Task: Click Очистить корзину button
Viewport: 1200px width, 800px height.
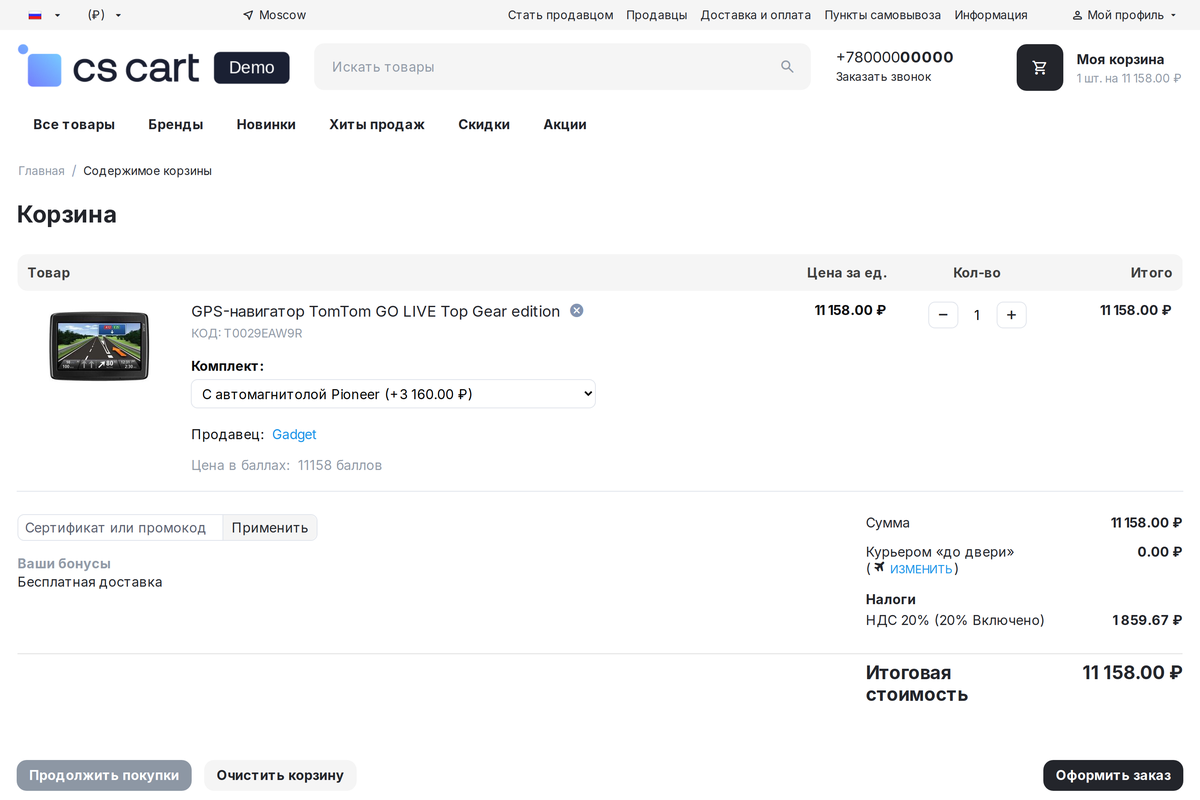Action: 280,775
